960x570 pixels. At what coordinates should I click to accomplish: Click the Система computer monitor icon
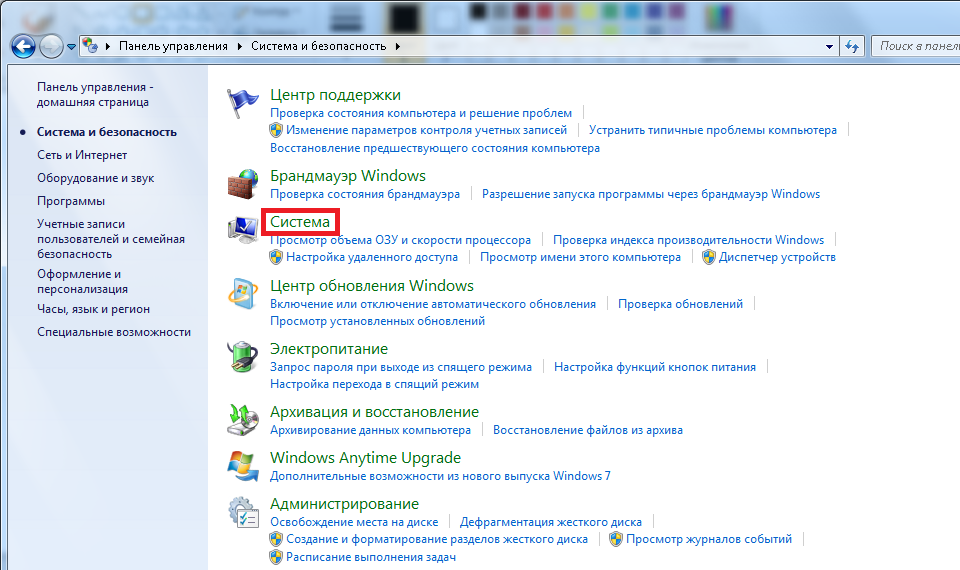[x=242, y=230]
